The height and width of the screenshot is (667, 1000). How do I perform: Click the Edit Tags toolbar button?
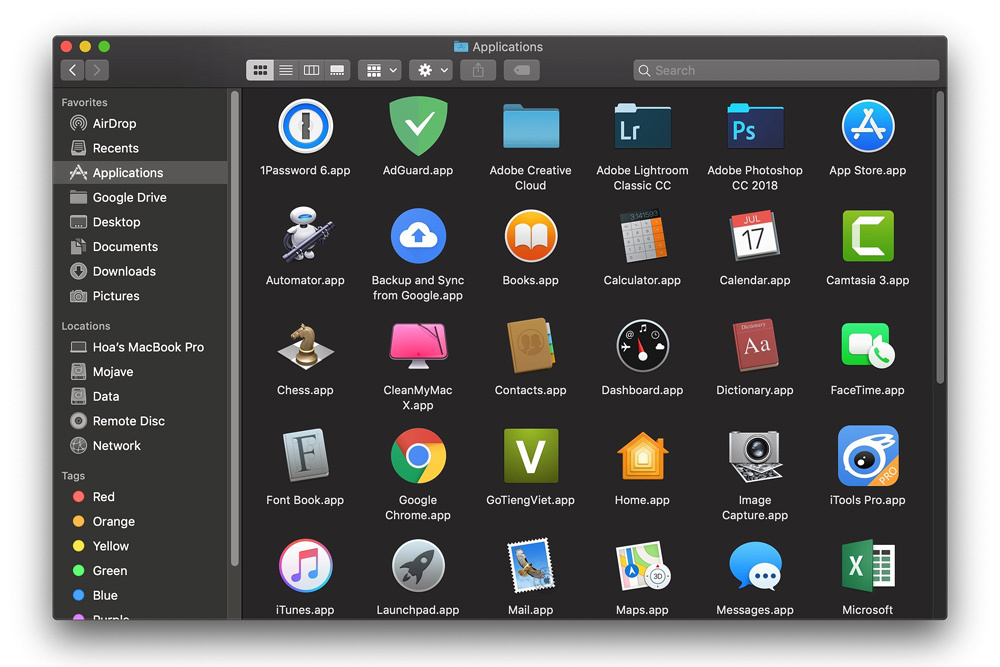tap(522, 70)
